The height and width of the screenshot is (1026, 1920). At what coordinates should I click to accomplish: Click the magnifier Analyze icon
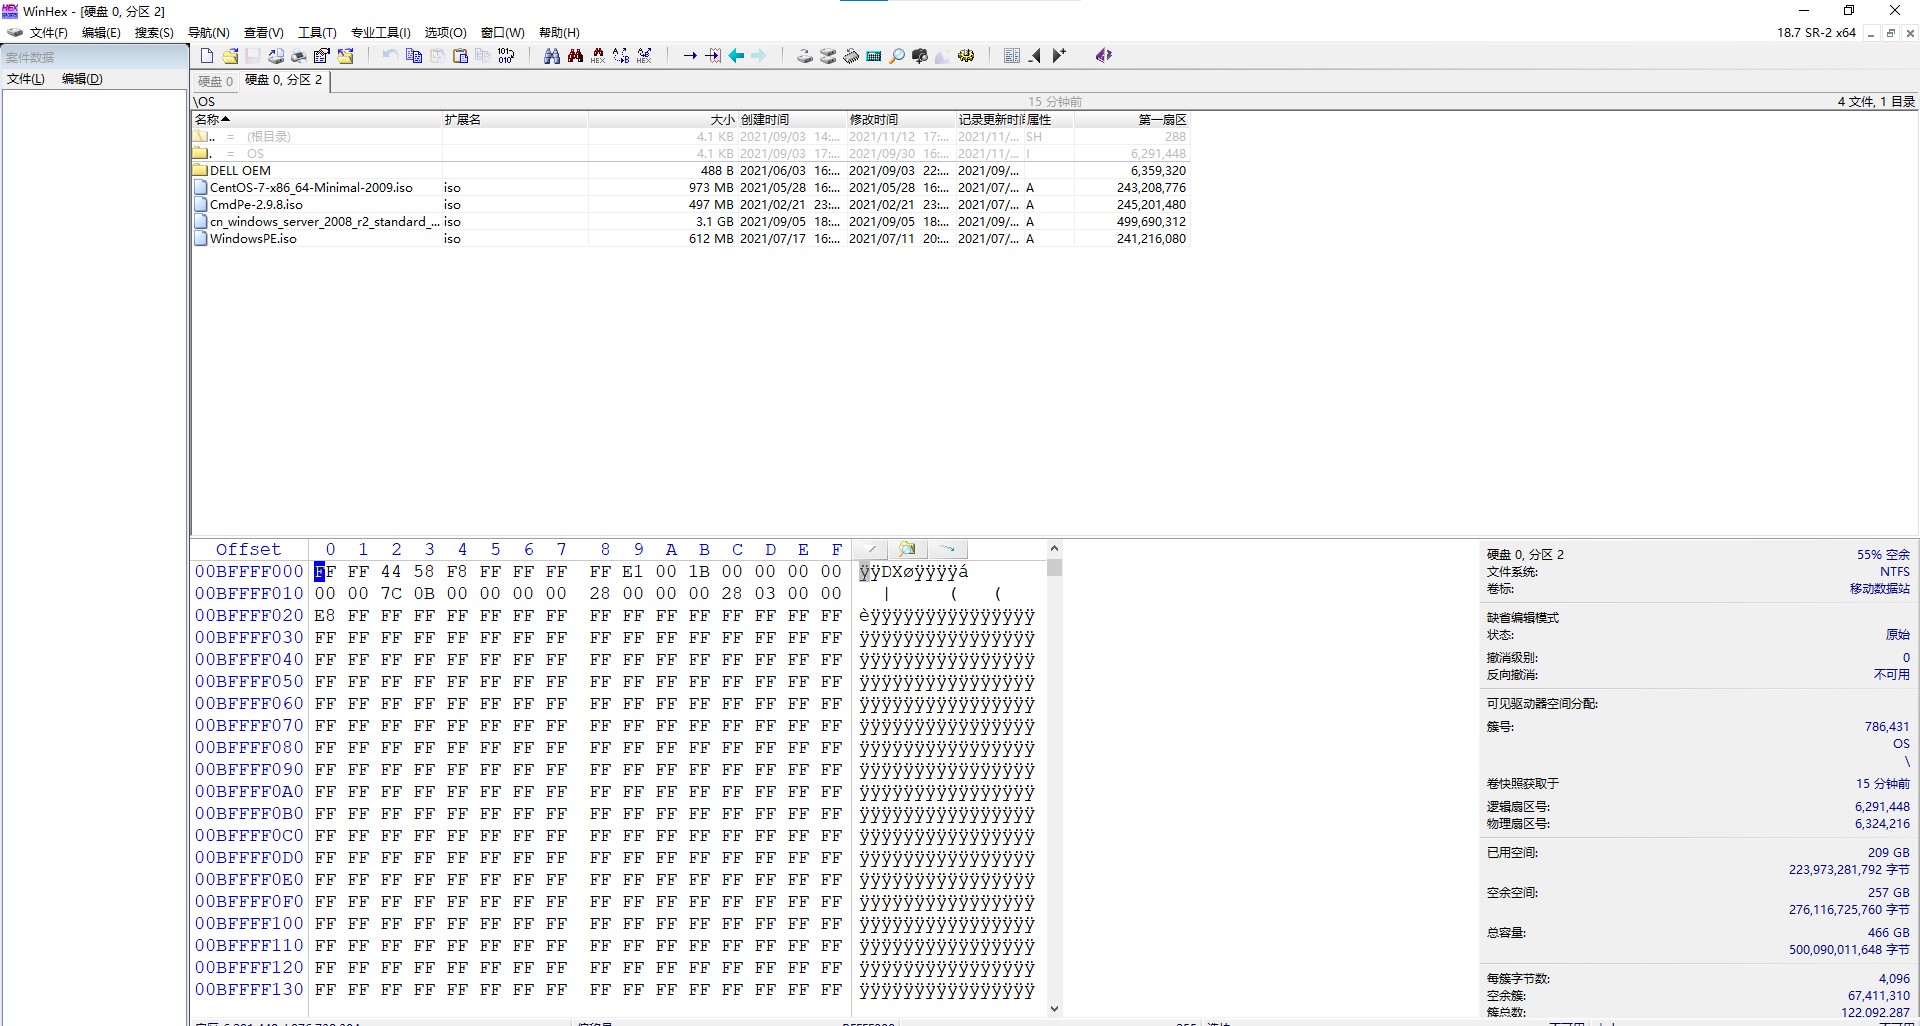pos(897,56)
